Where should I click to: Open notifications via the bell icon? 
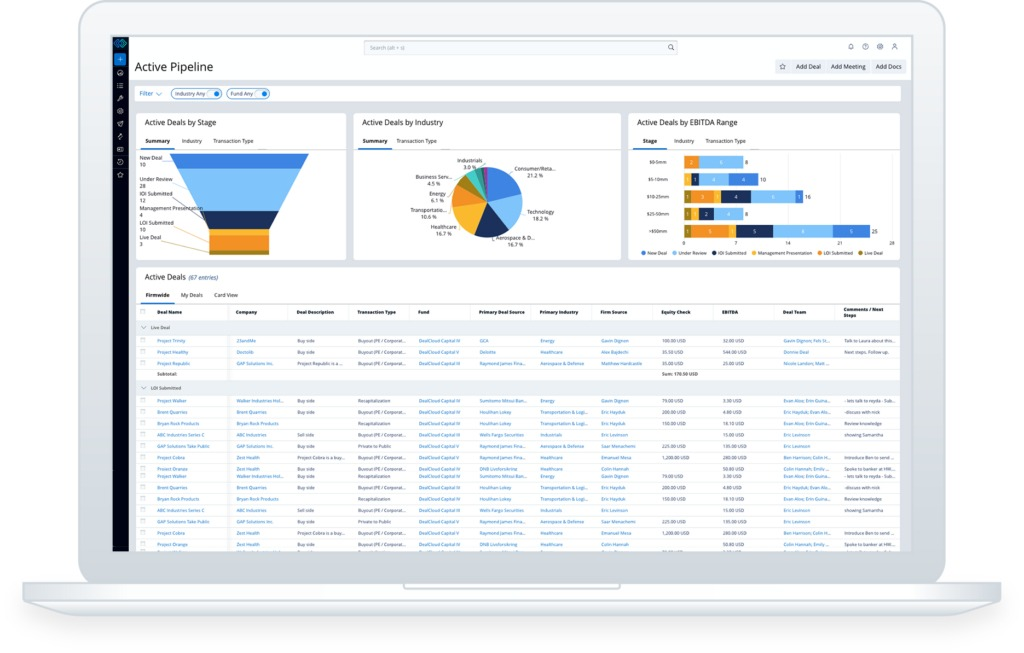(x=851, y=47)
